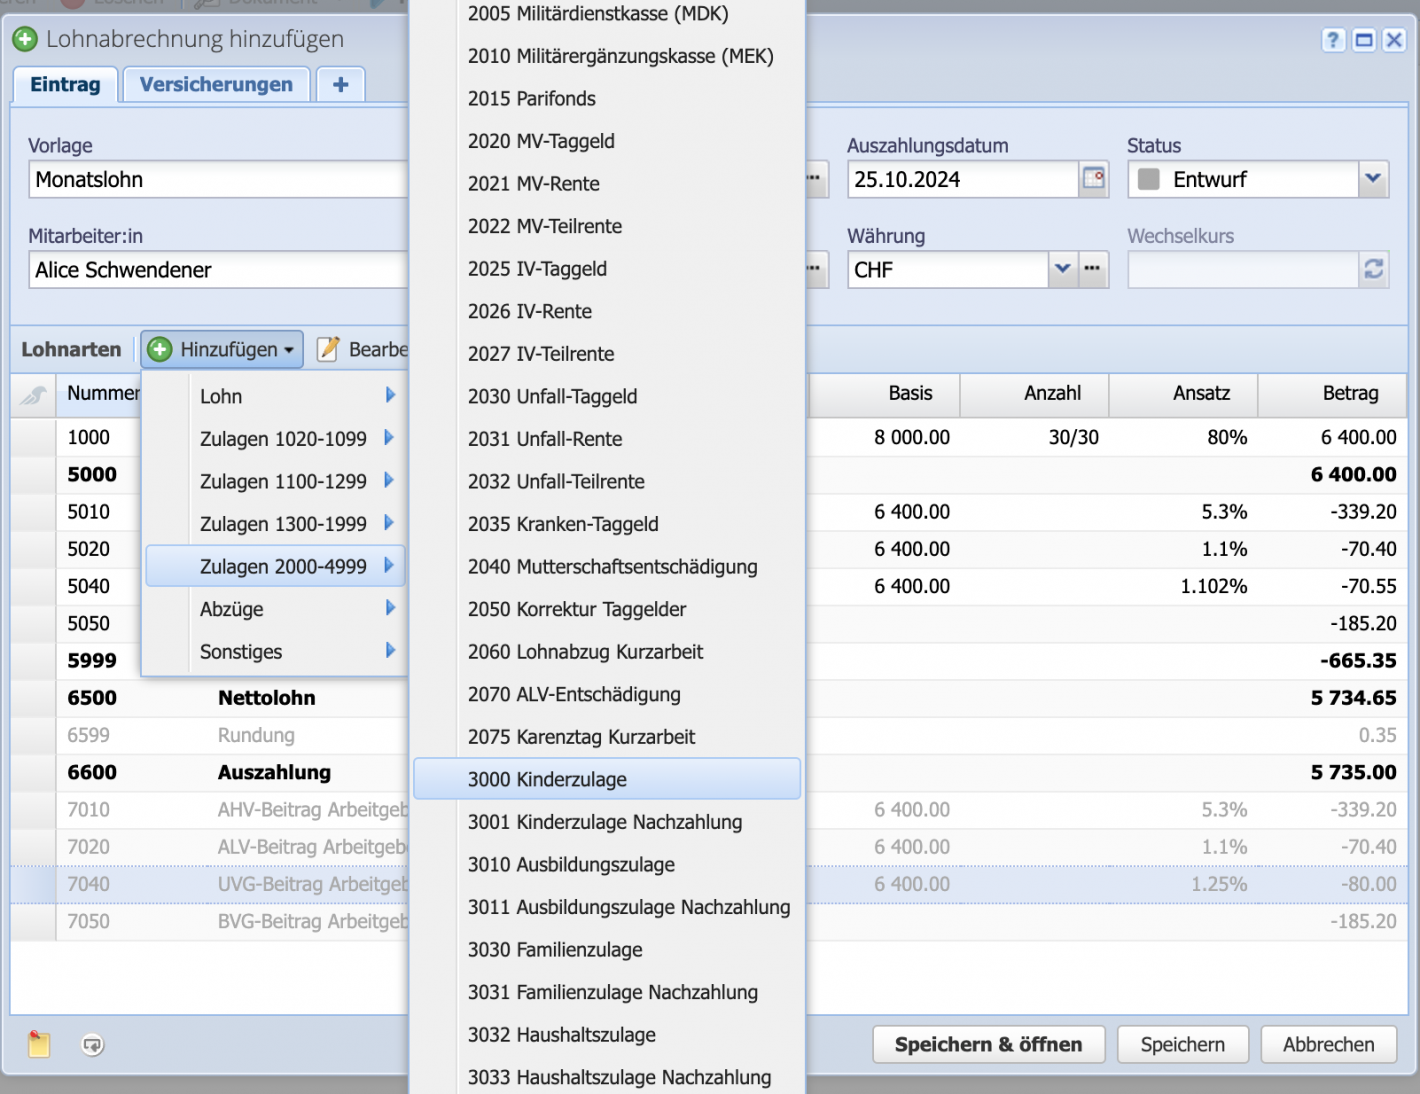Viewport: 1420px width, 1094px height.
Task: Click the ellipsis button beside the Währung dropdown
Action: (1092, 269)
